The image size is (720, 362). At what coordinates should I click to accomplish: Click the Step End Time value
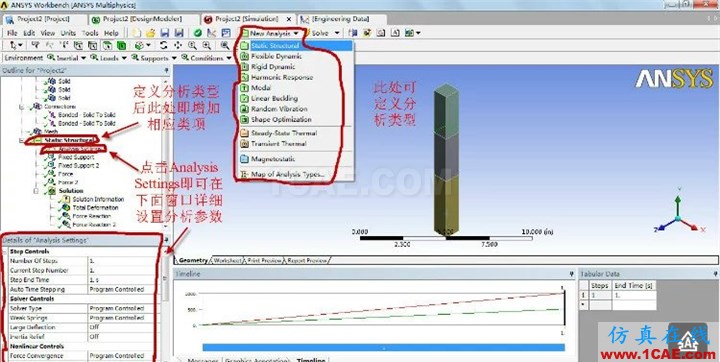122,280
